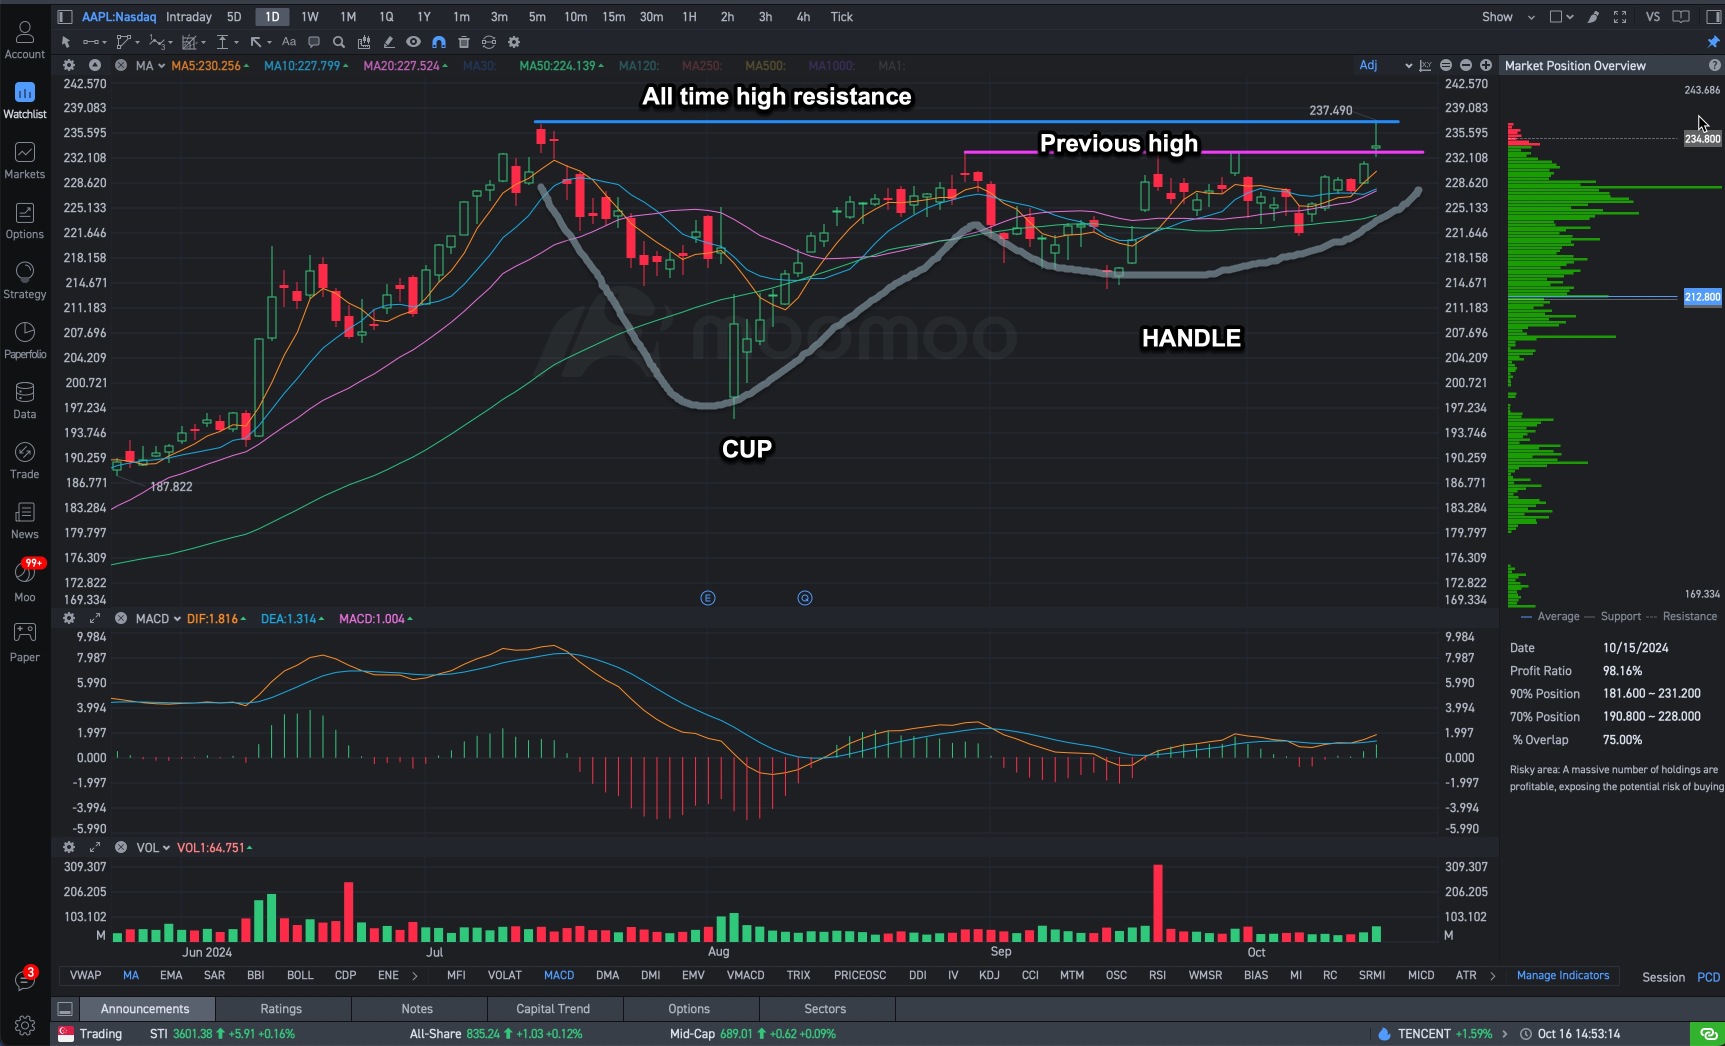Viewport: 1725px width, 1046px height.
Task: Expand the VOL indicator dropdown
Action: pyautogui.click(x=153, y=847)
